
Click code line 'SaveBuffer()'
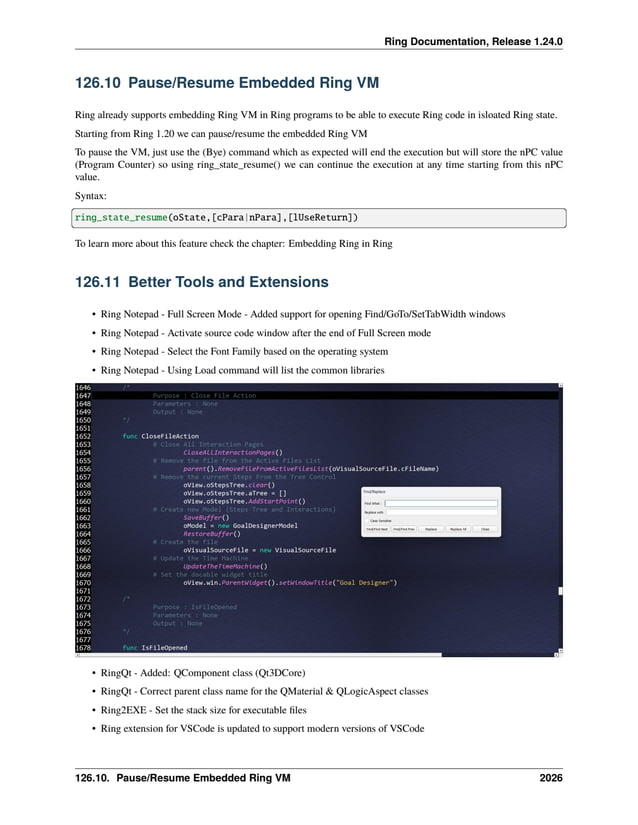click(x=206, y=518)
